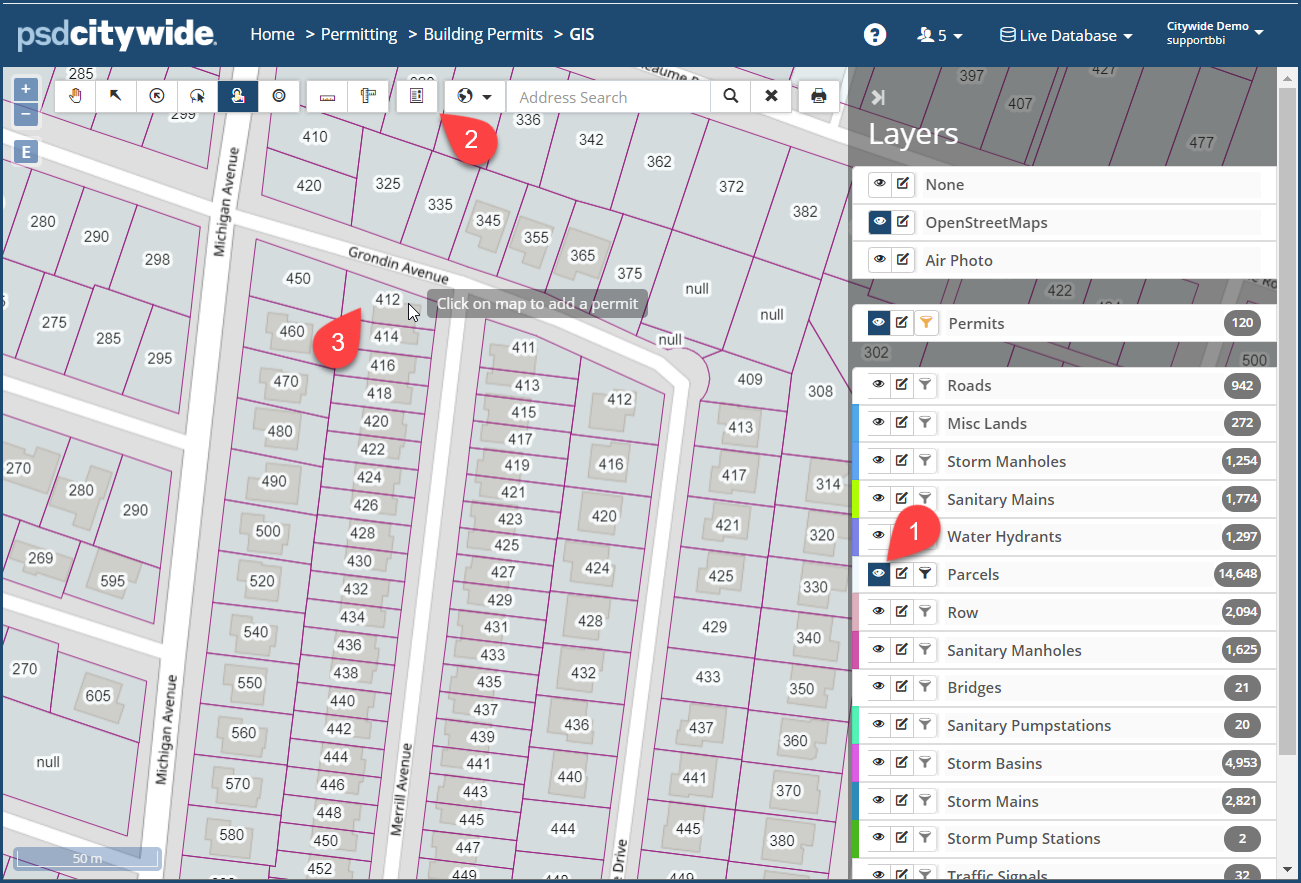Image resolution: width=1301 pixels, height=883 pixels.
Task: Click the ruler measure tool
Action: click(327, 96)
